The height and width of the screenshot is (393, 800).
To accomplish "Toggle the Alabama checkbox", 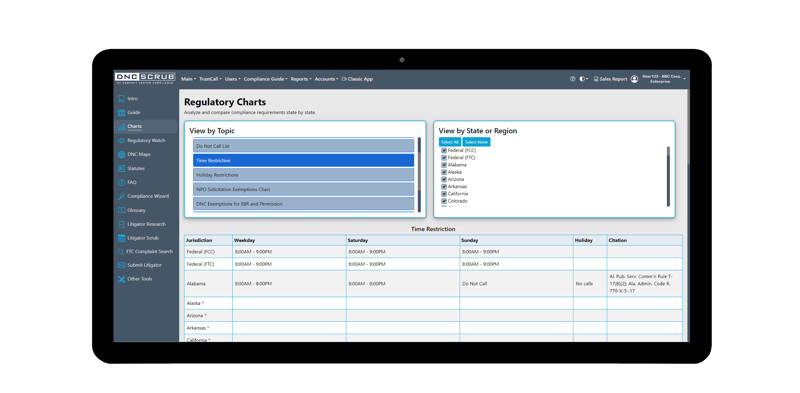I will pyautogui.click(x=444, y=165).
